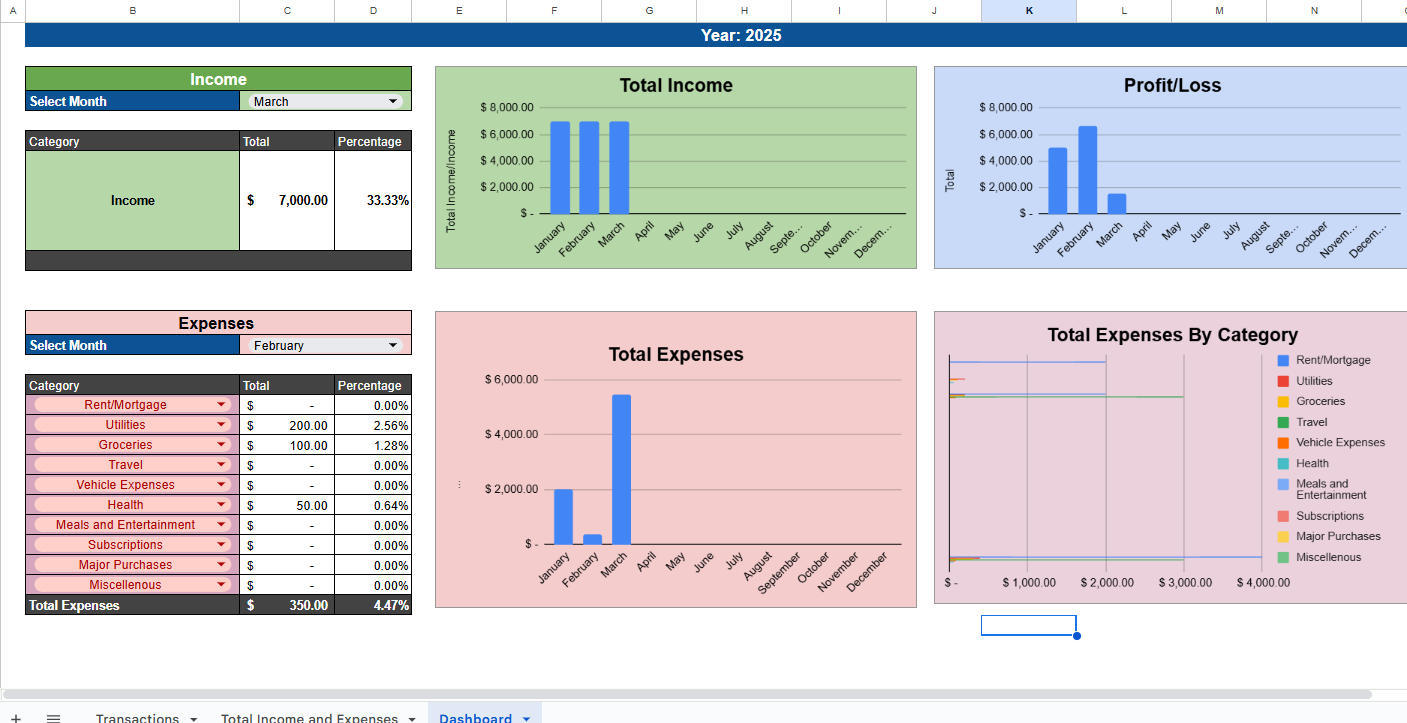Viewport: 1407px width, 723px height.
Task: Open the all-sheets list via hamburger icon
Action: pyautogui.click(x=54, y=718)
